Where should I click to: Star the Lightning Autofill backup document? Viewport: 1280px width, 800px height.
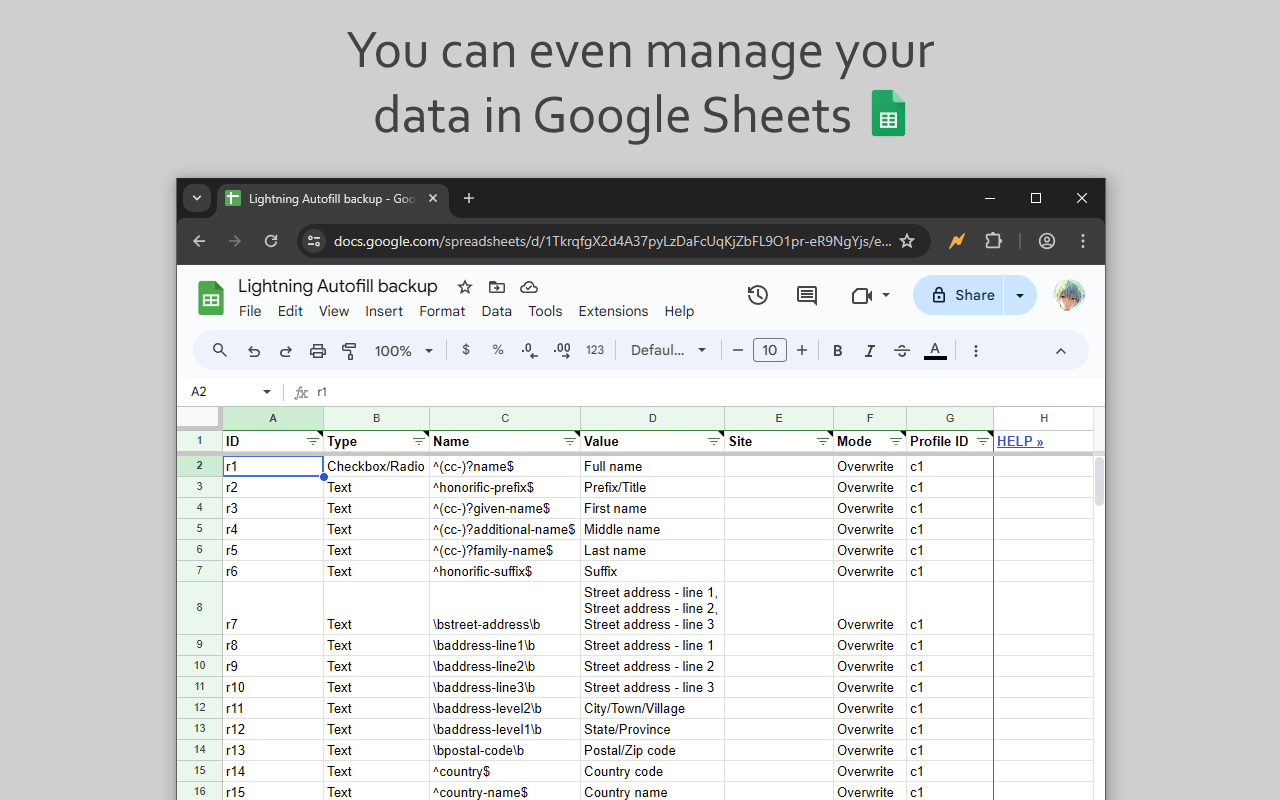(x=464, y=287)
